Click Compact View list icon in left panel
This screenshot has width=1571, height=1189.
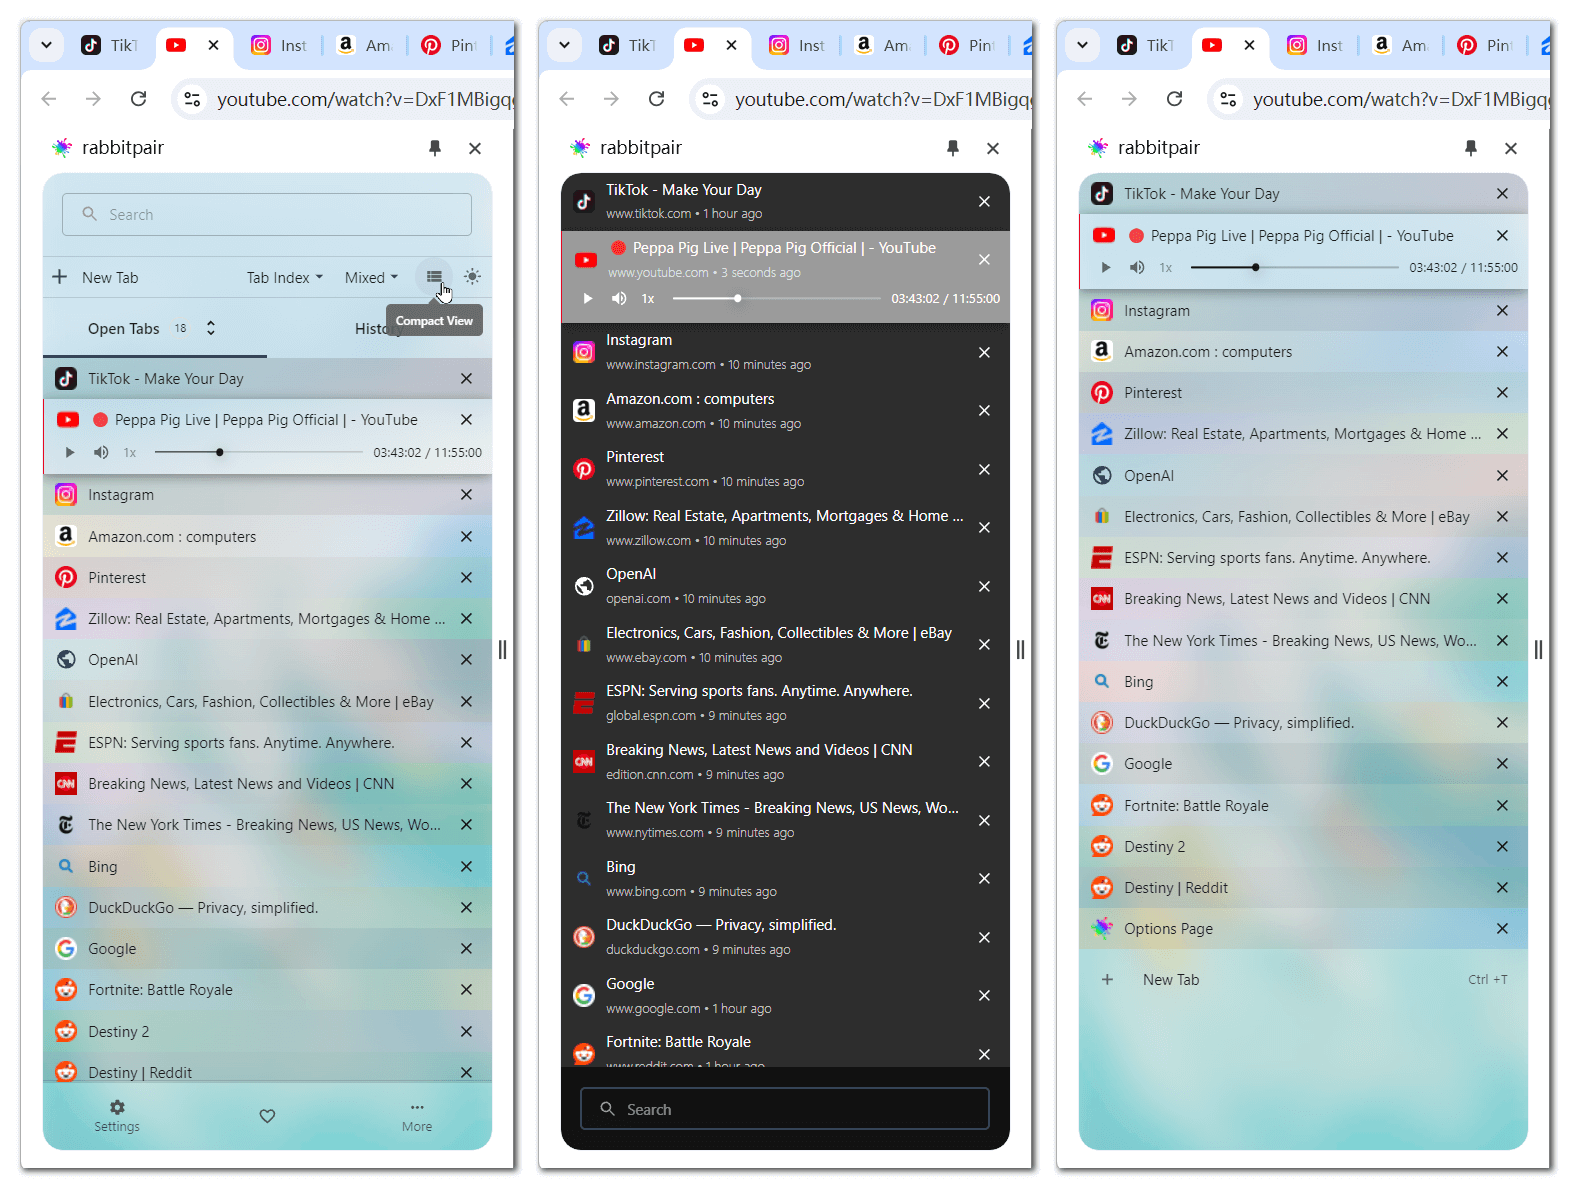coord(434,277)
